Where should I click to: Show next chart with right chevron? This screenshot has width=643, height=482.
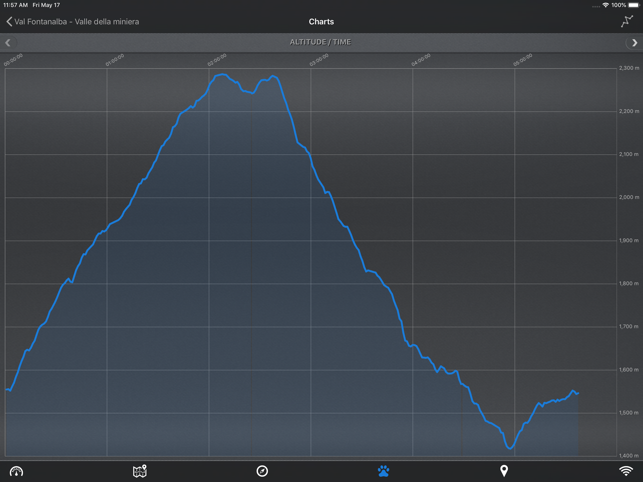tap(634, 42)
